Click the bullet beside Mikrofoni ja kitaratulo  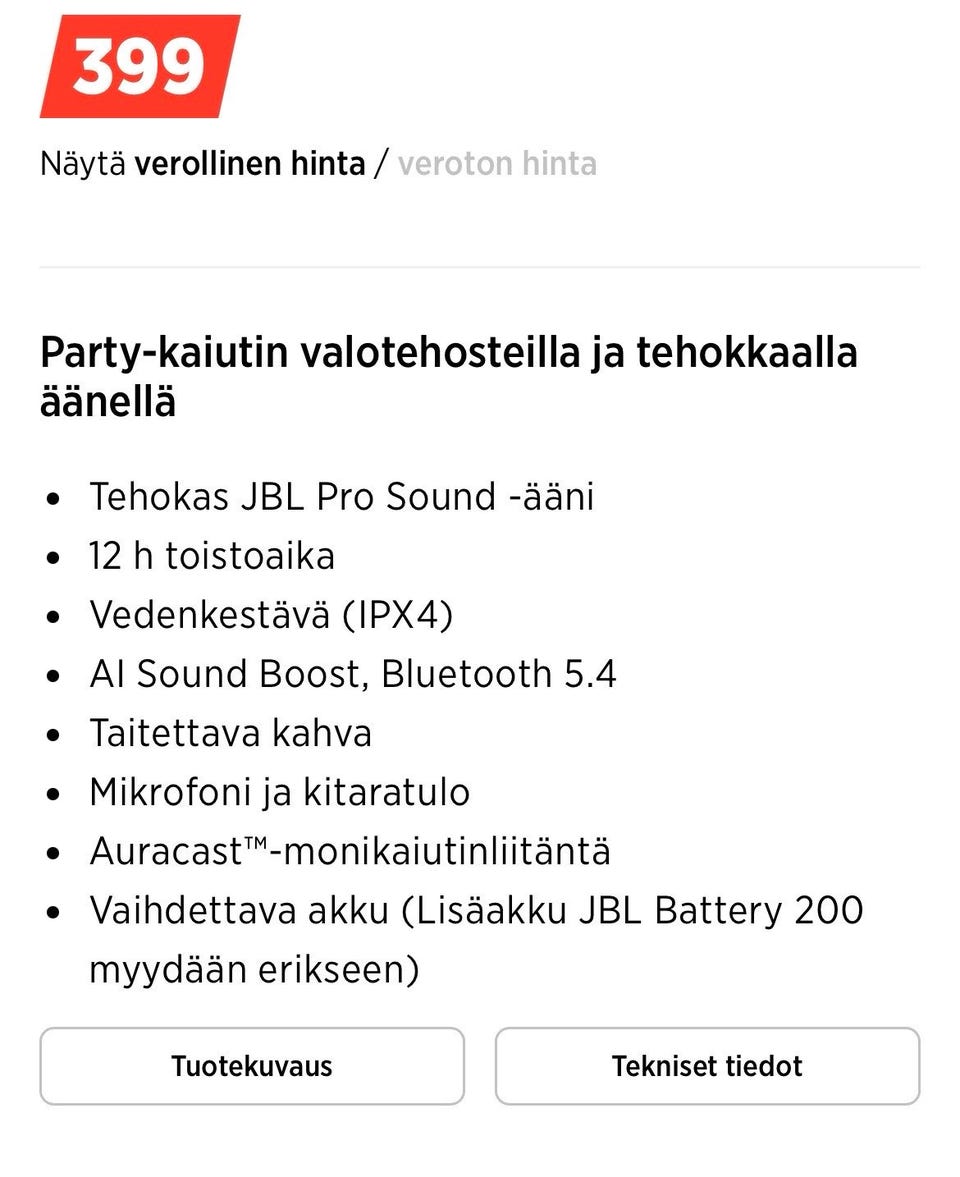(55, 793)
